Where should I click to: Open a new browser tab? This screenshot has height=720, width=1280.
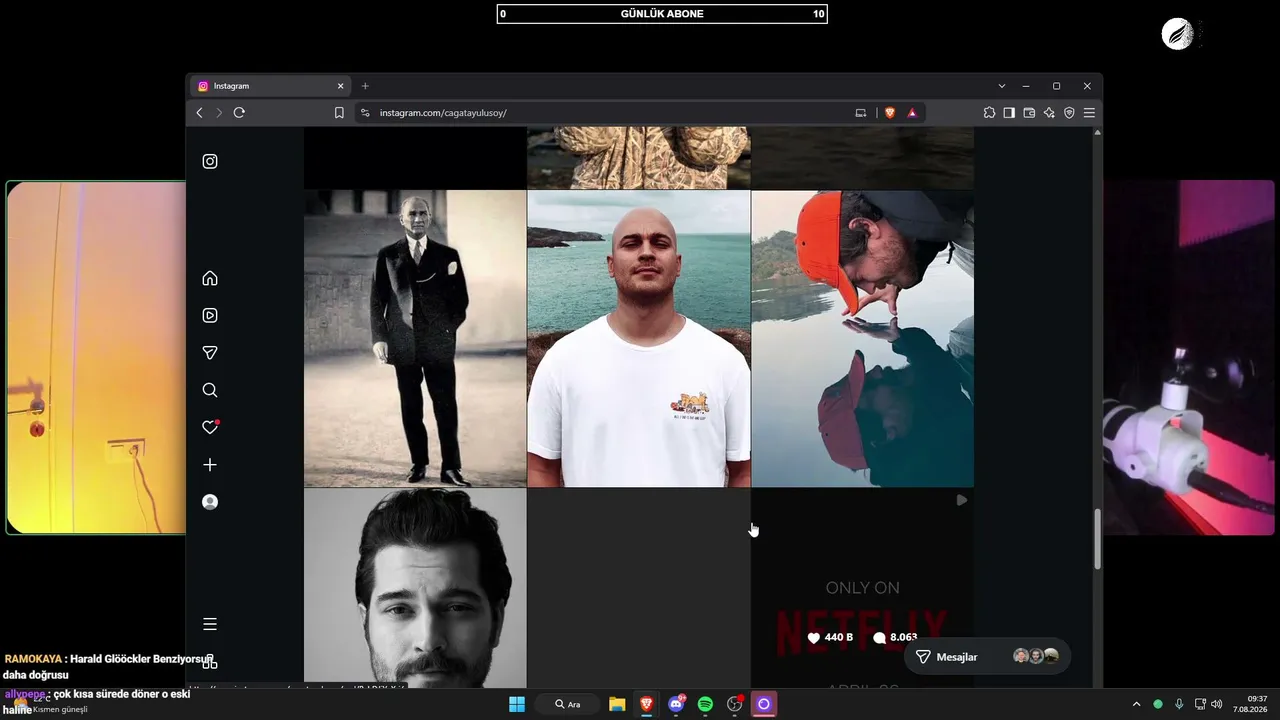pyautogui.click(x=365, y=86)
